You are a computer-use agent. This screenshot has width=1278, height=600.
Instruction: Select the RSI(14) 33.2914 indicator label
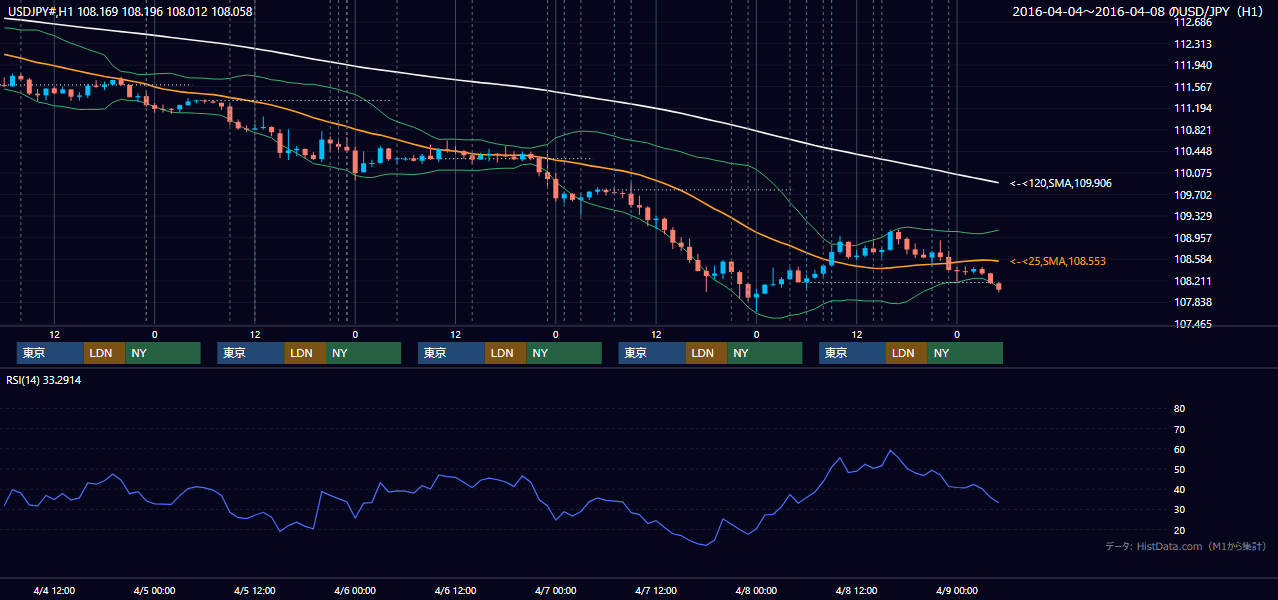point(44,380)
